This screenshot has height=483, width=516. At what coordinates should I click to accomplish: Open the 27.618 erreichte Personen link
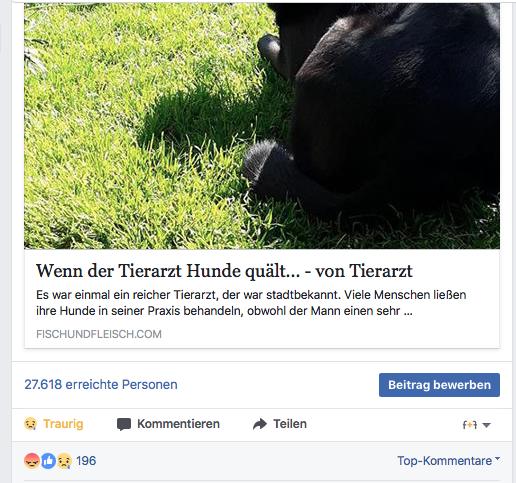(101, 385)
